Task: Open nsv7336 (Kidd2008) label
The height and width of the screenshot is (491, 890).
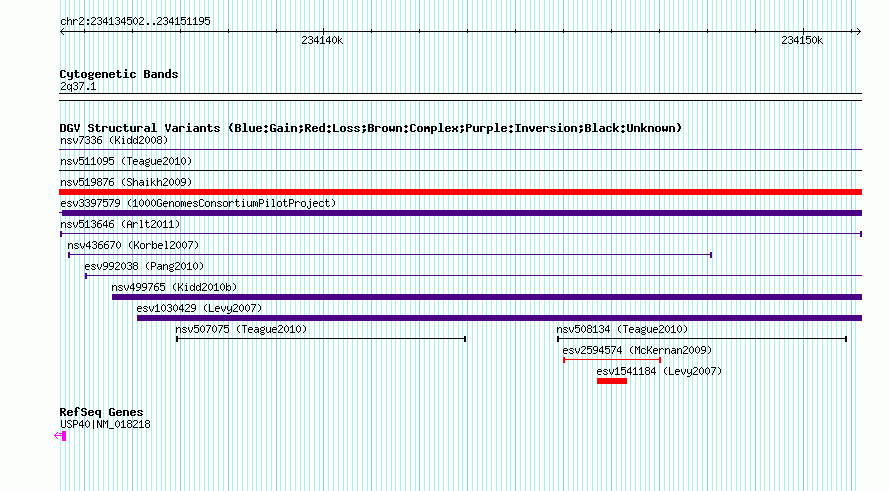Action: (114, 140)
